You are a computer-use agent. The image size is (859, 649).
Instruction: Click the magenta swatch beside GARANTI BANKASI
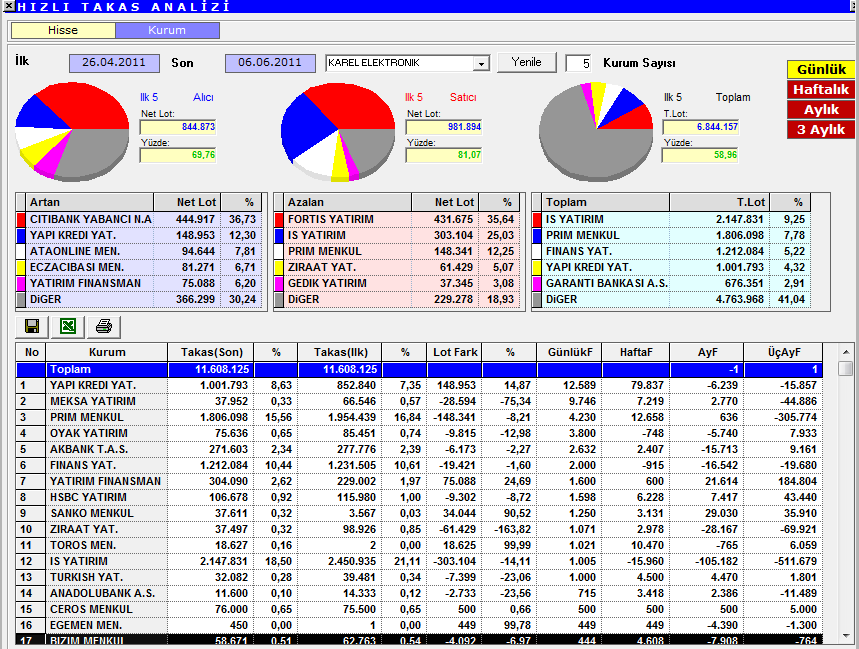pyautogui.click(x=537, y=284)
